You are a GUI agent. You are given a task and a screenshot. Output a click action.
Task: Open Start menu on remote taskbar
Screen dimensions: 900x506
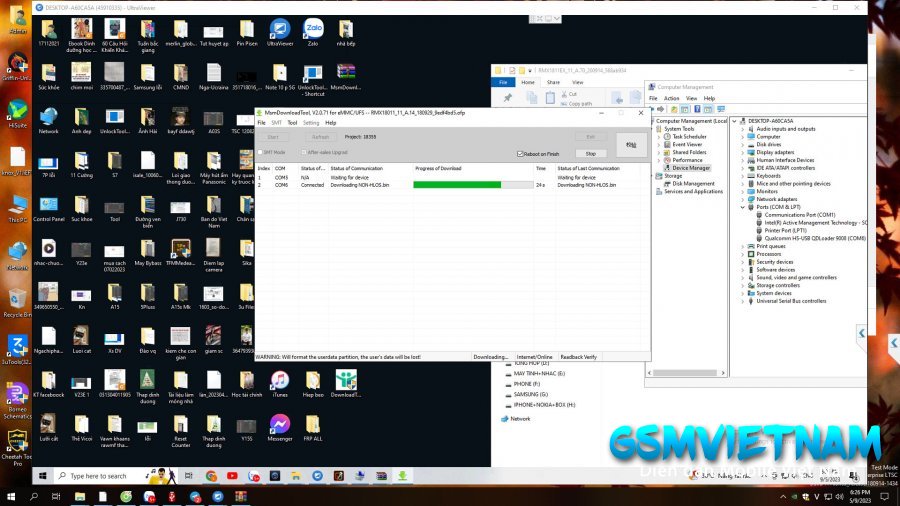tap(42, 476)
